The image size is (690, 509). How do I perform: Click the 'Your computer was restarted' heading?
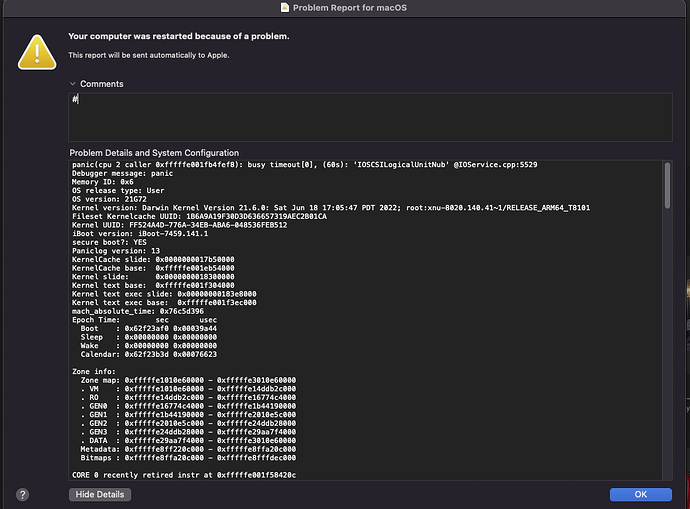178,36
